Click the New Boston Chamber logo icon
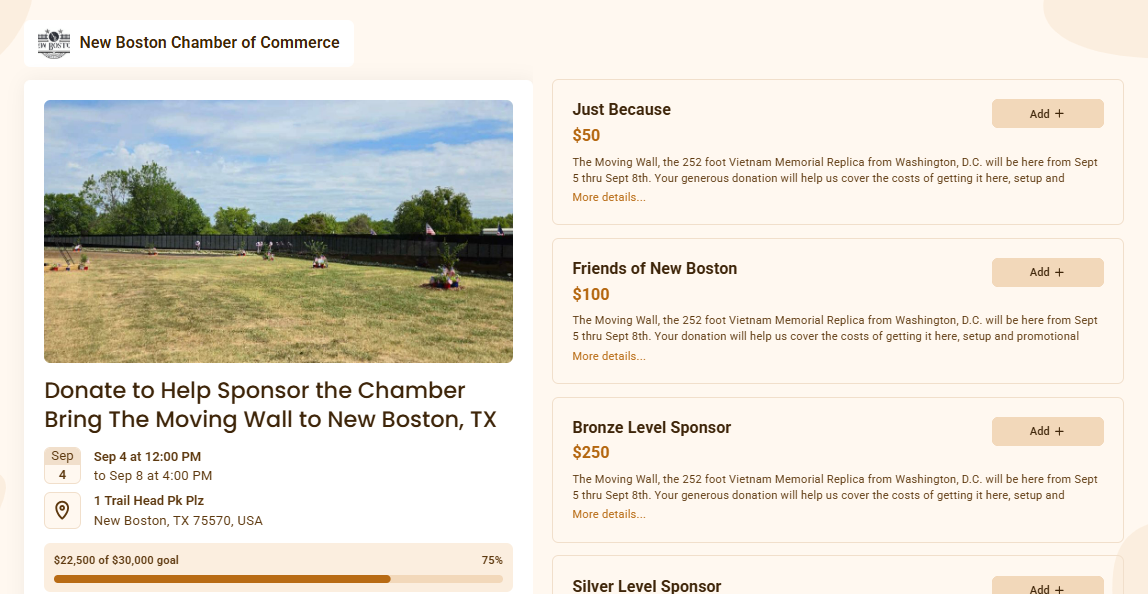The image size is (1148, 594). point(54,43)
